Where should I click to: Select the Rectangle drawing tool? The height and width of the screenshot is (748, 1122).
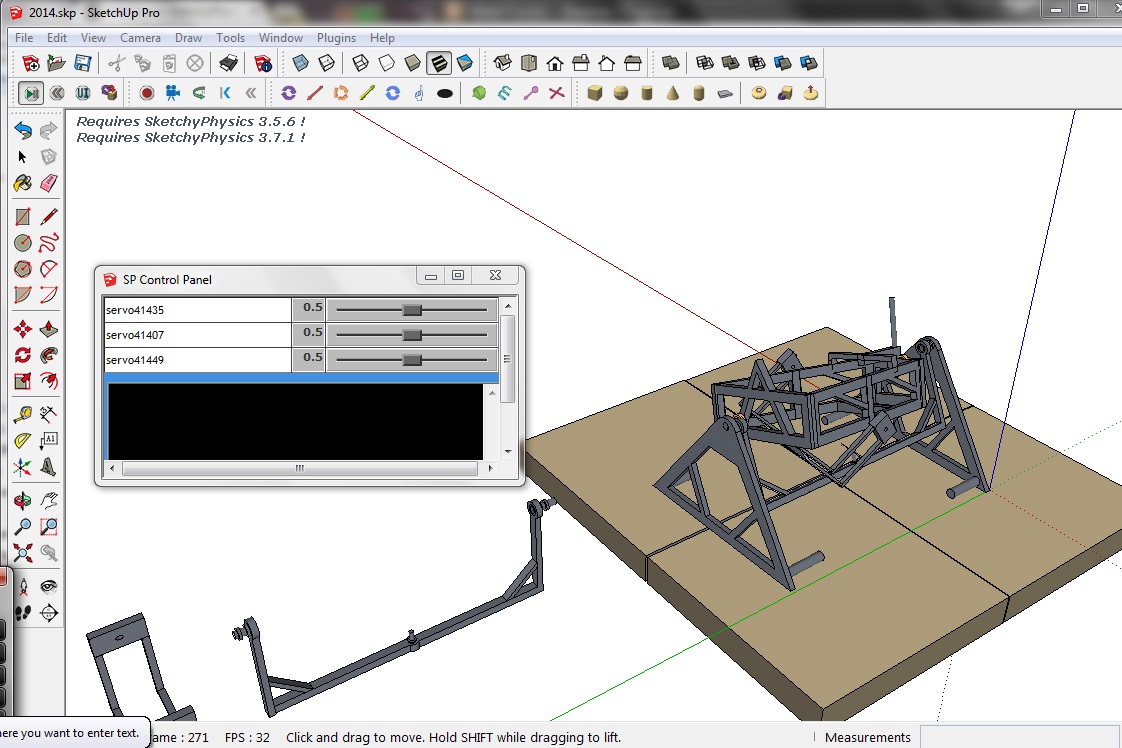coord(23,216)
